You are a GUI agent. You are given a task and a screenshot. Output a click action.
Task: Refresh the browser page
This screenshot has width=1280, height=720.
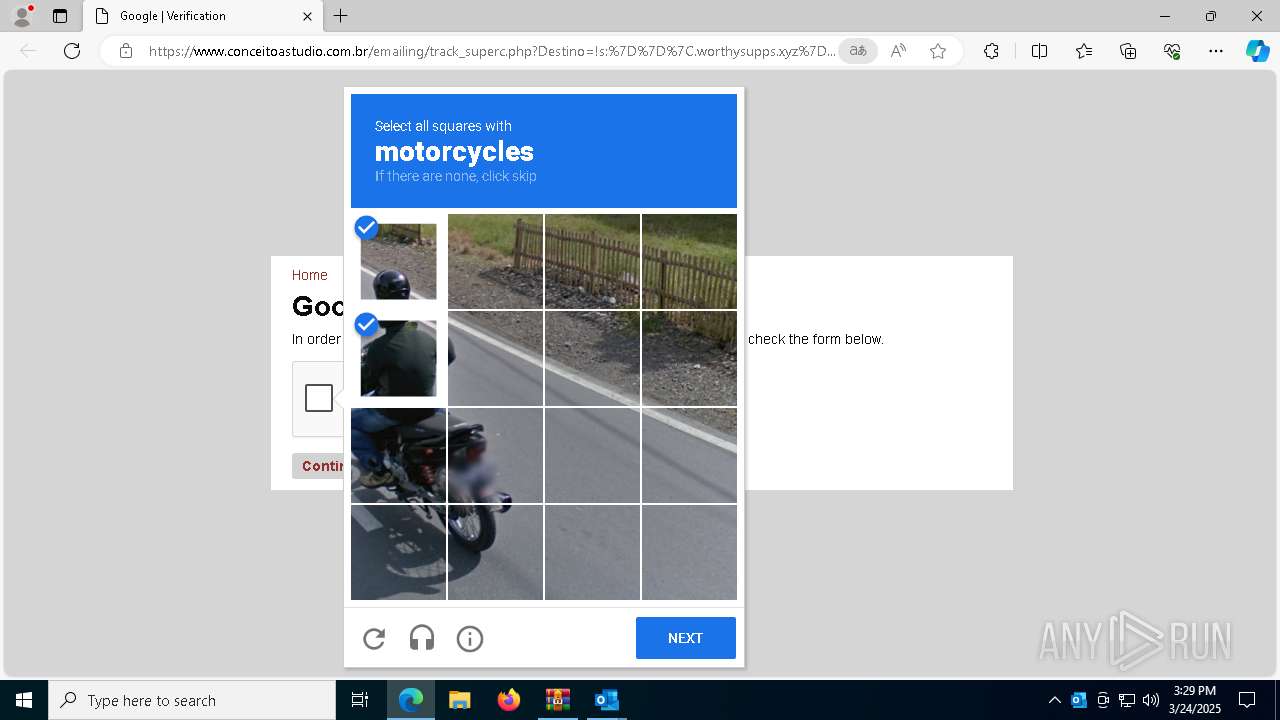(72, 51)
